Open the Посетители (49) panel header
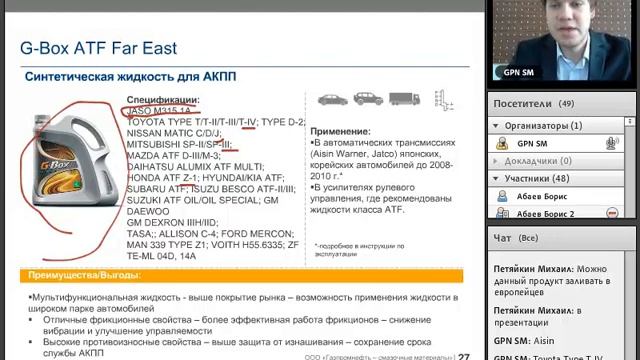Viewport: 640px width, 360px height. pyautogui.click(x=562, y=104)
